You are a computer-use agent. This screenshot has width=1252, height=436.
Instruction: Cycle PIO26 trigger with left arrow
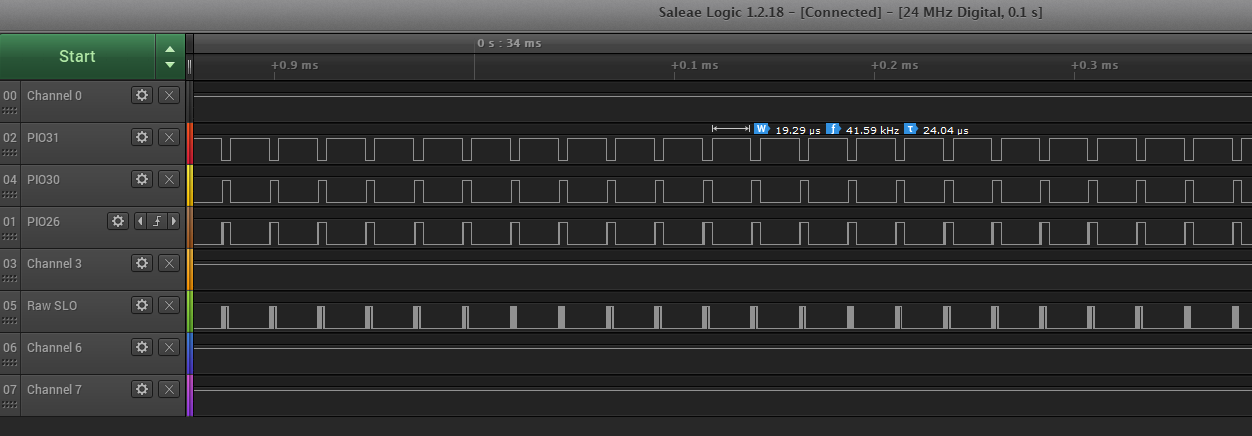pos(140,221)
